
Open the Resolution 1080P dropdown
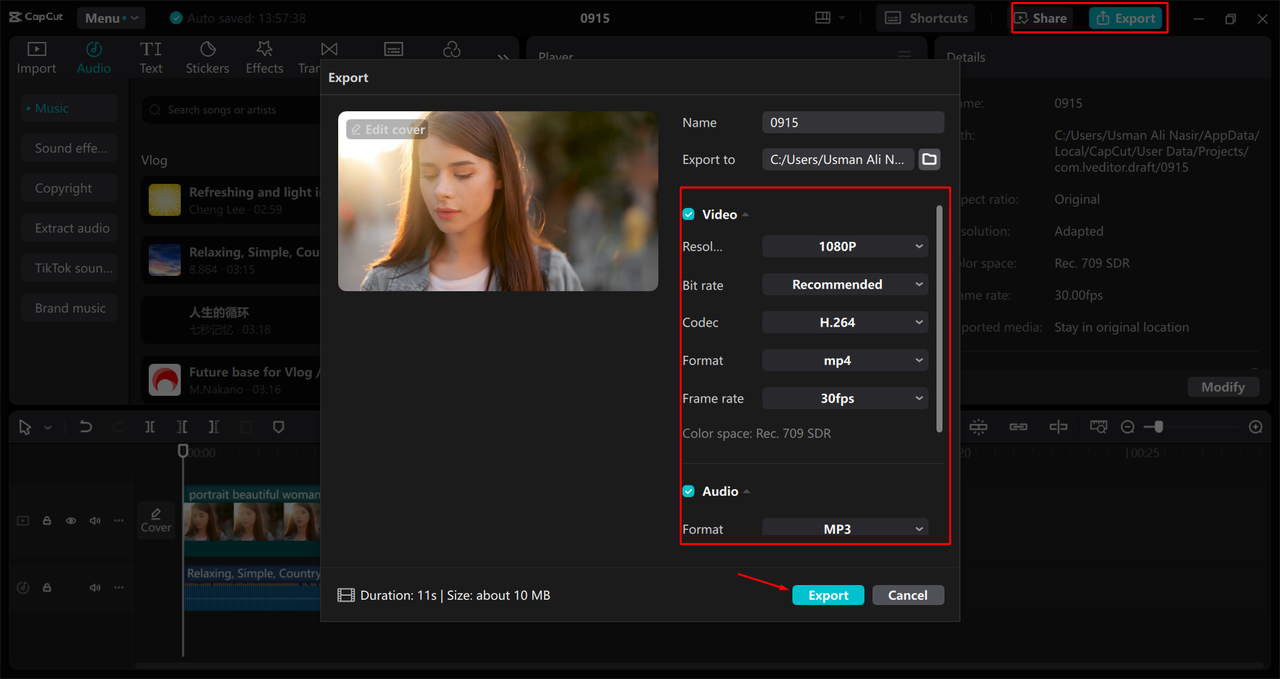845,246
